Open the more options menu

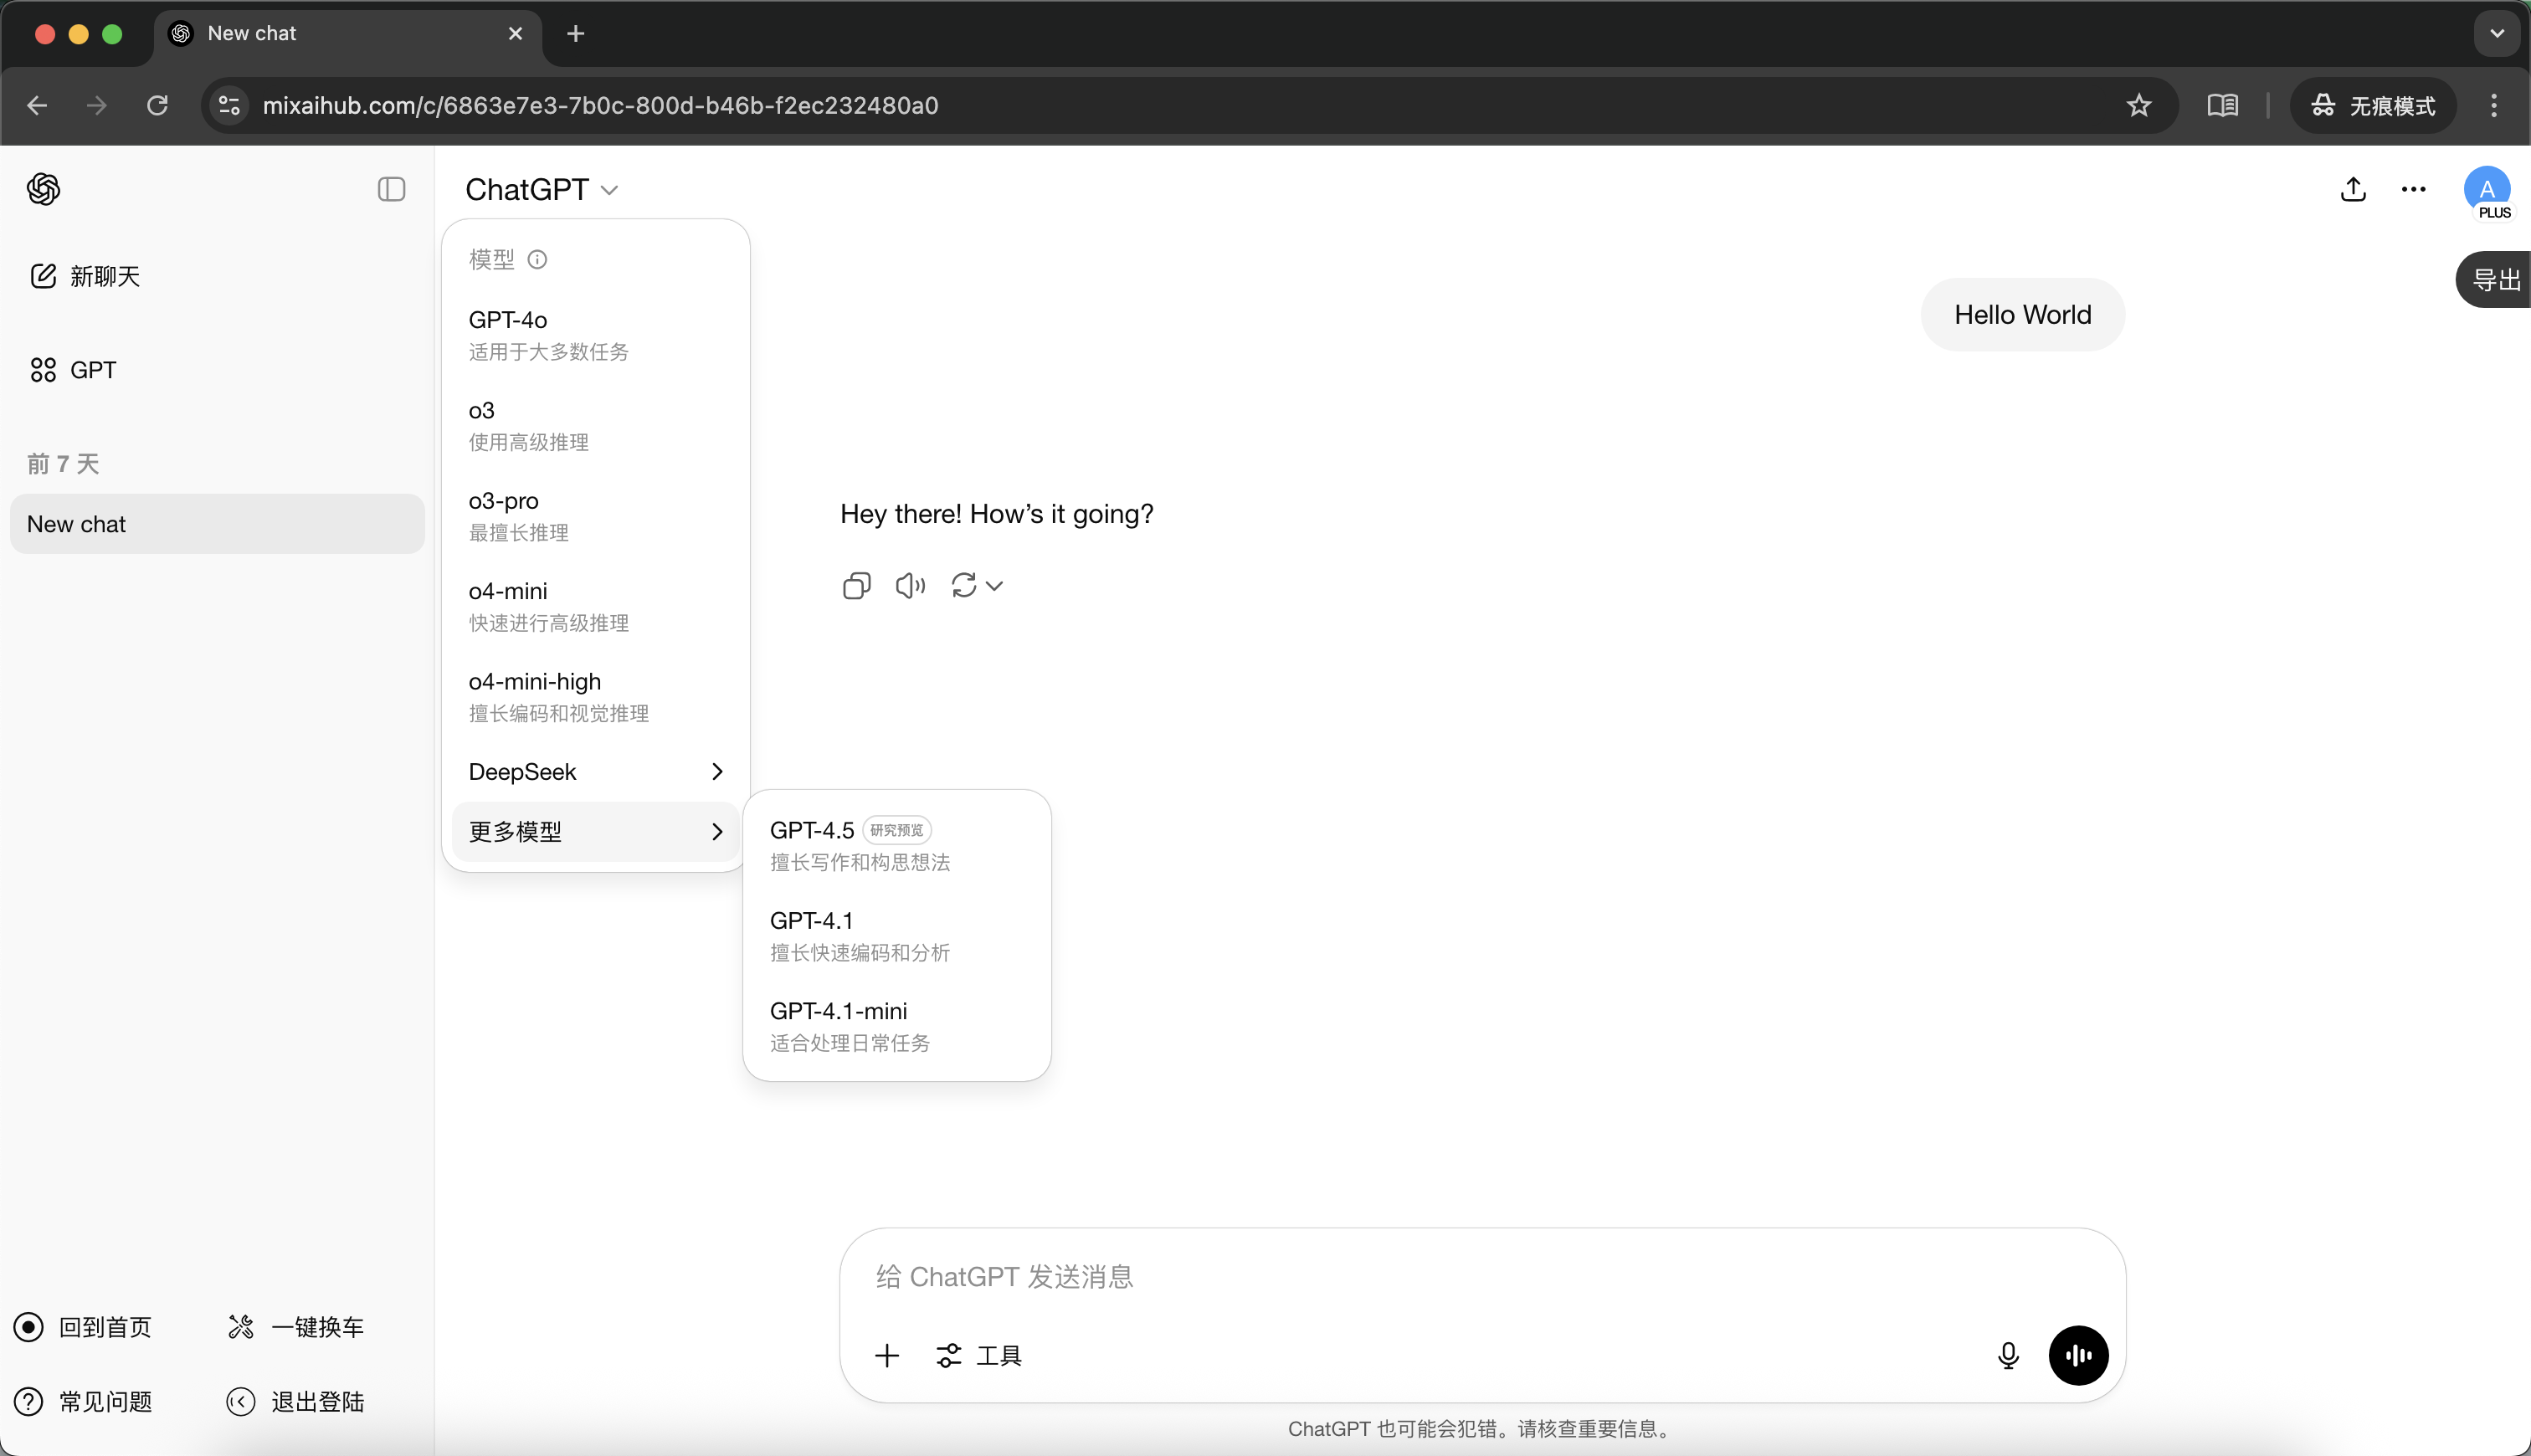2414,189
